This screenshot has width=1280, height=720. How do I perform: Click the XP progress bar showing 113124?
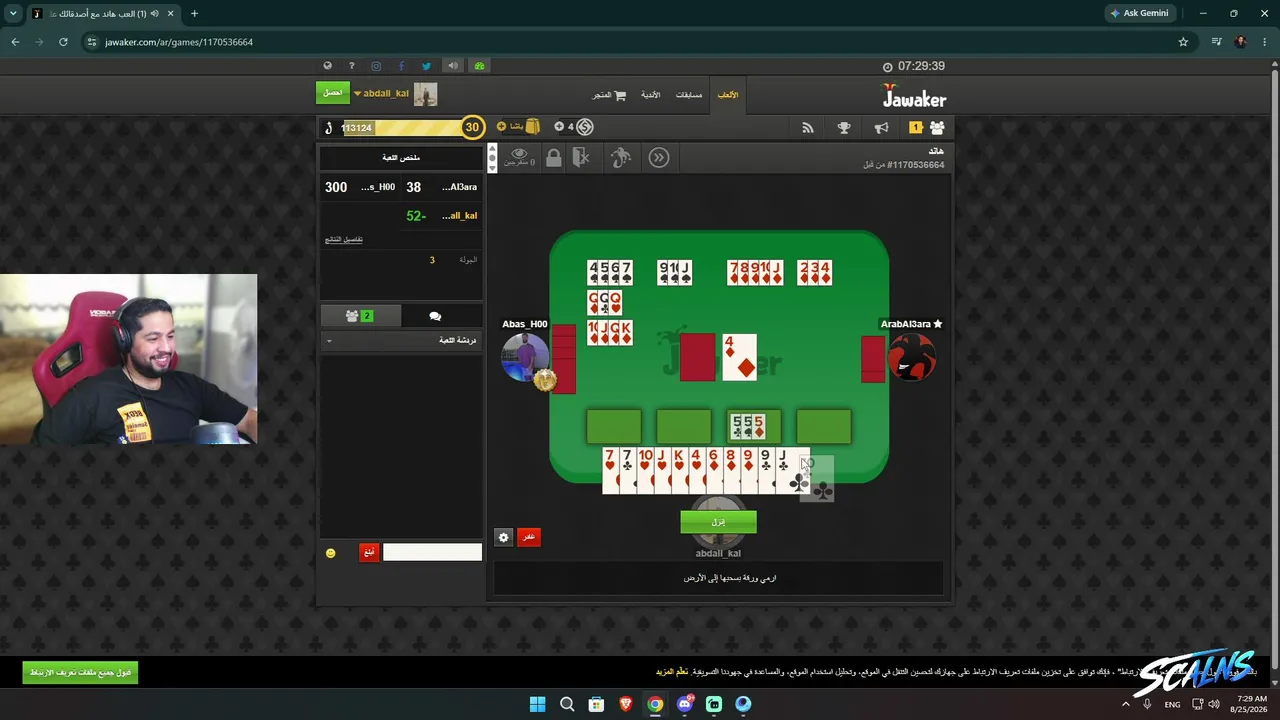click(400, 127)
